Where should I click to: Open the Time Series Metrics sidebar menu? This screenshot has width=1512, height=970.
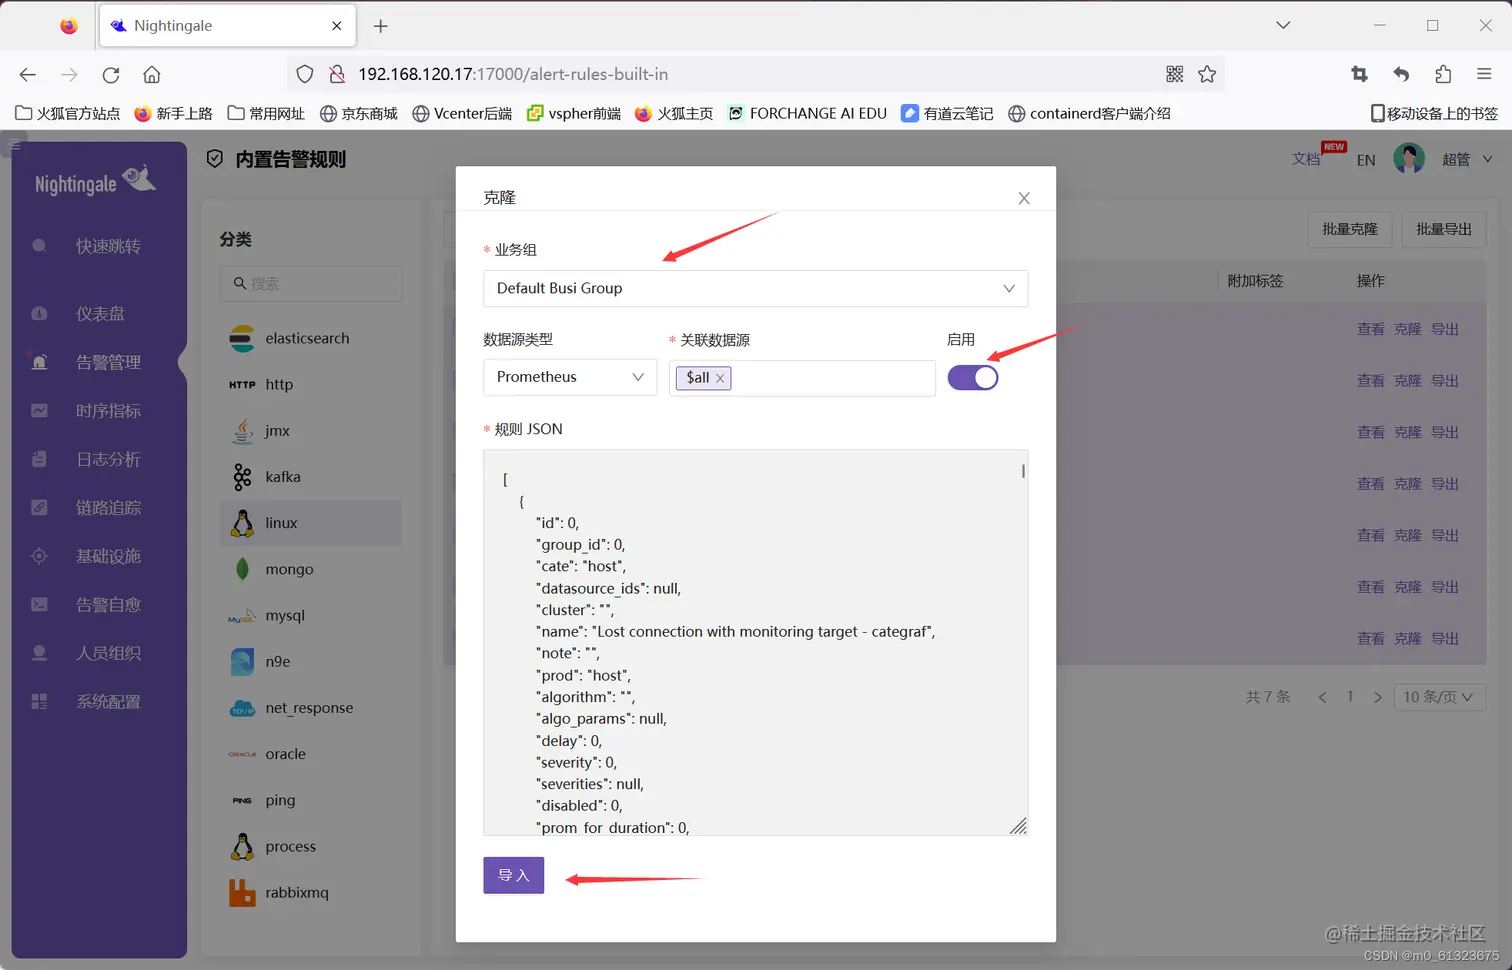(99, 411)
